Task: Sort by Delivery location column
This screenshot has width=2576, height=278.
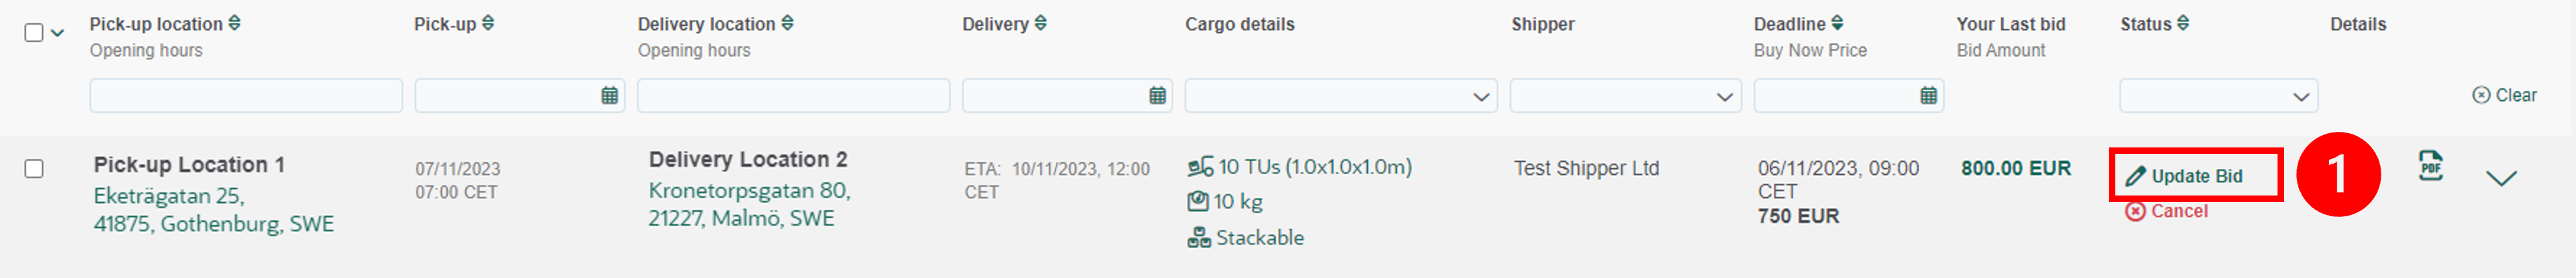Action: 788,23
